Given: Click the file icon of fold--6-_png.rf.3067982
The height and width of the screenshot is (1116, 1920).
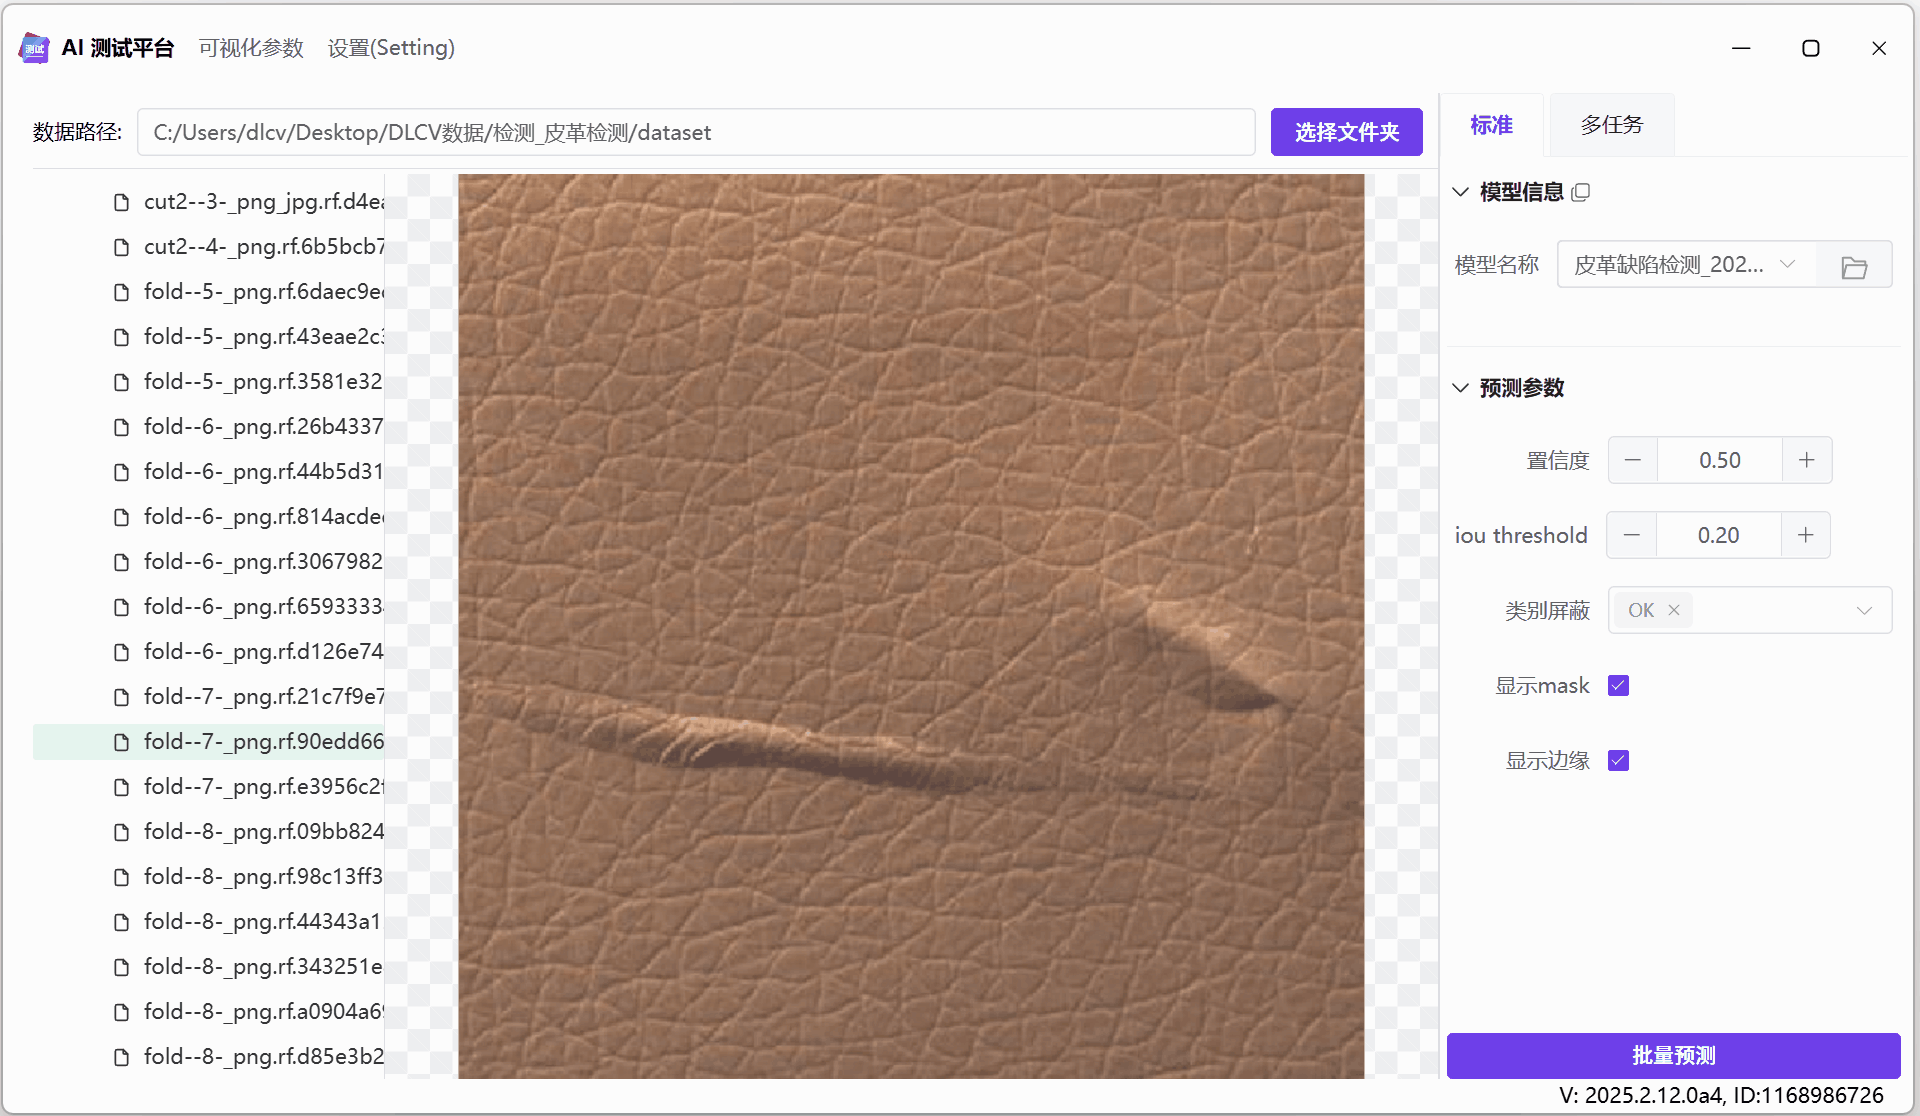Looking at the screenshot, I should (x=122, y=562).
